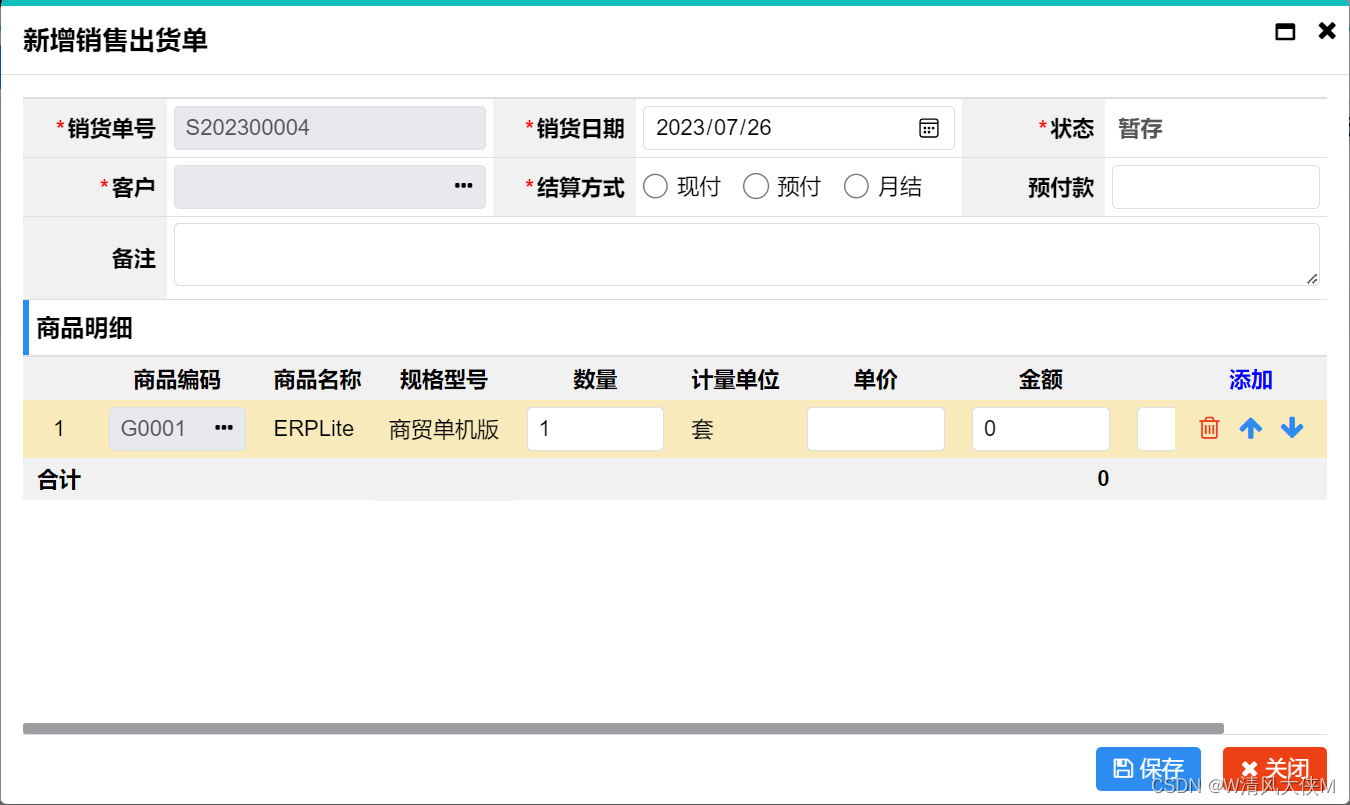Image resolution: width=1350 pixels, height=805 pixels.
Task: Select the 月结 payment option
Action: (x=856, y=186)
